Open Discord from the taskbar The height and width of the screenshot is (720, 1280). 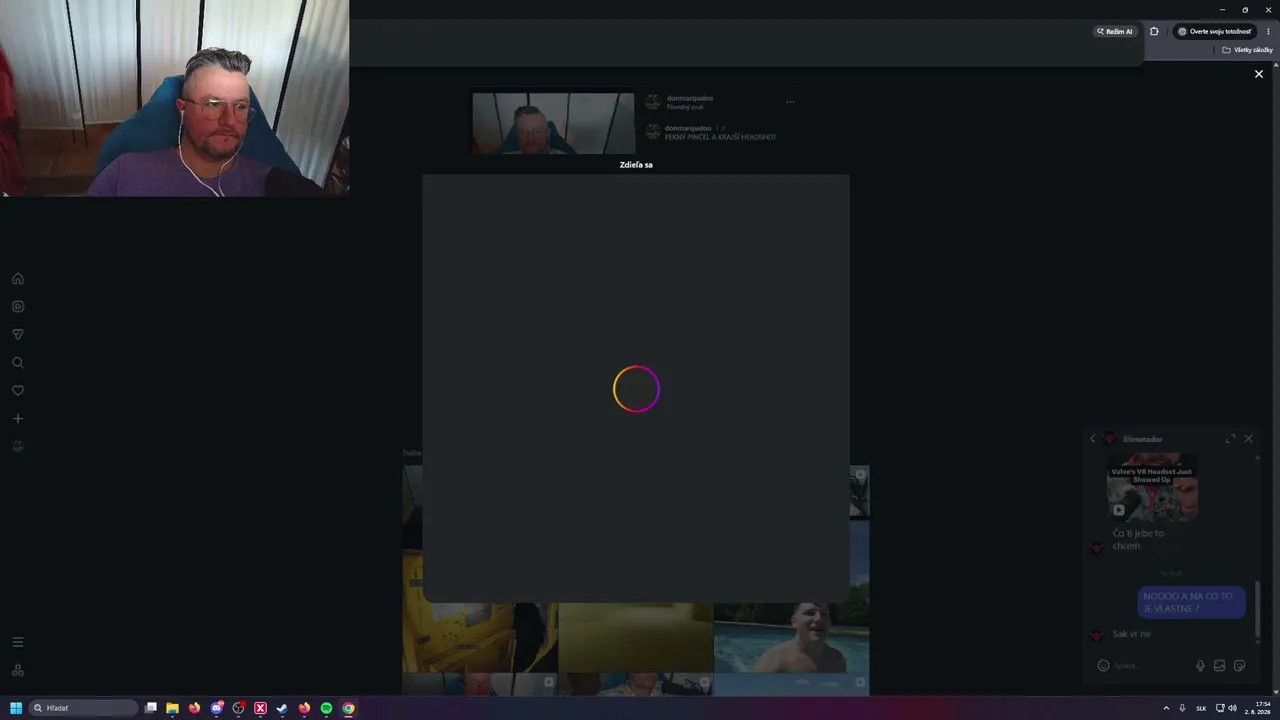(x=216, y=708)
